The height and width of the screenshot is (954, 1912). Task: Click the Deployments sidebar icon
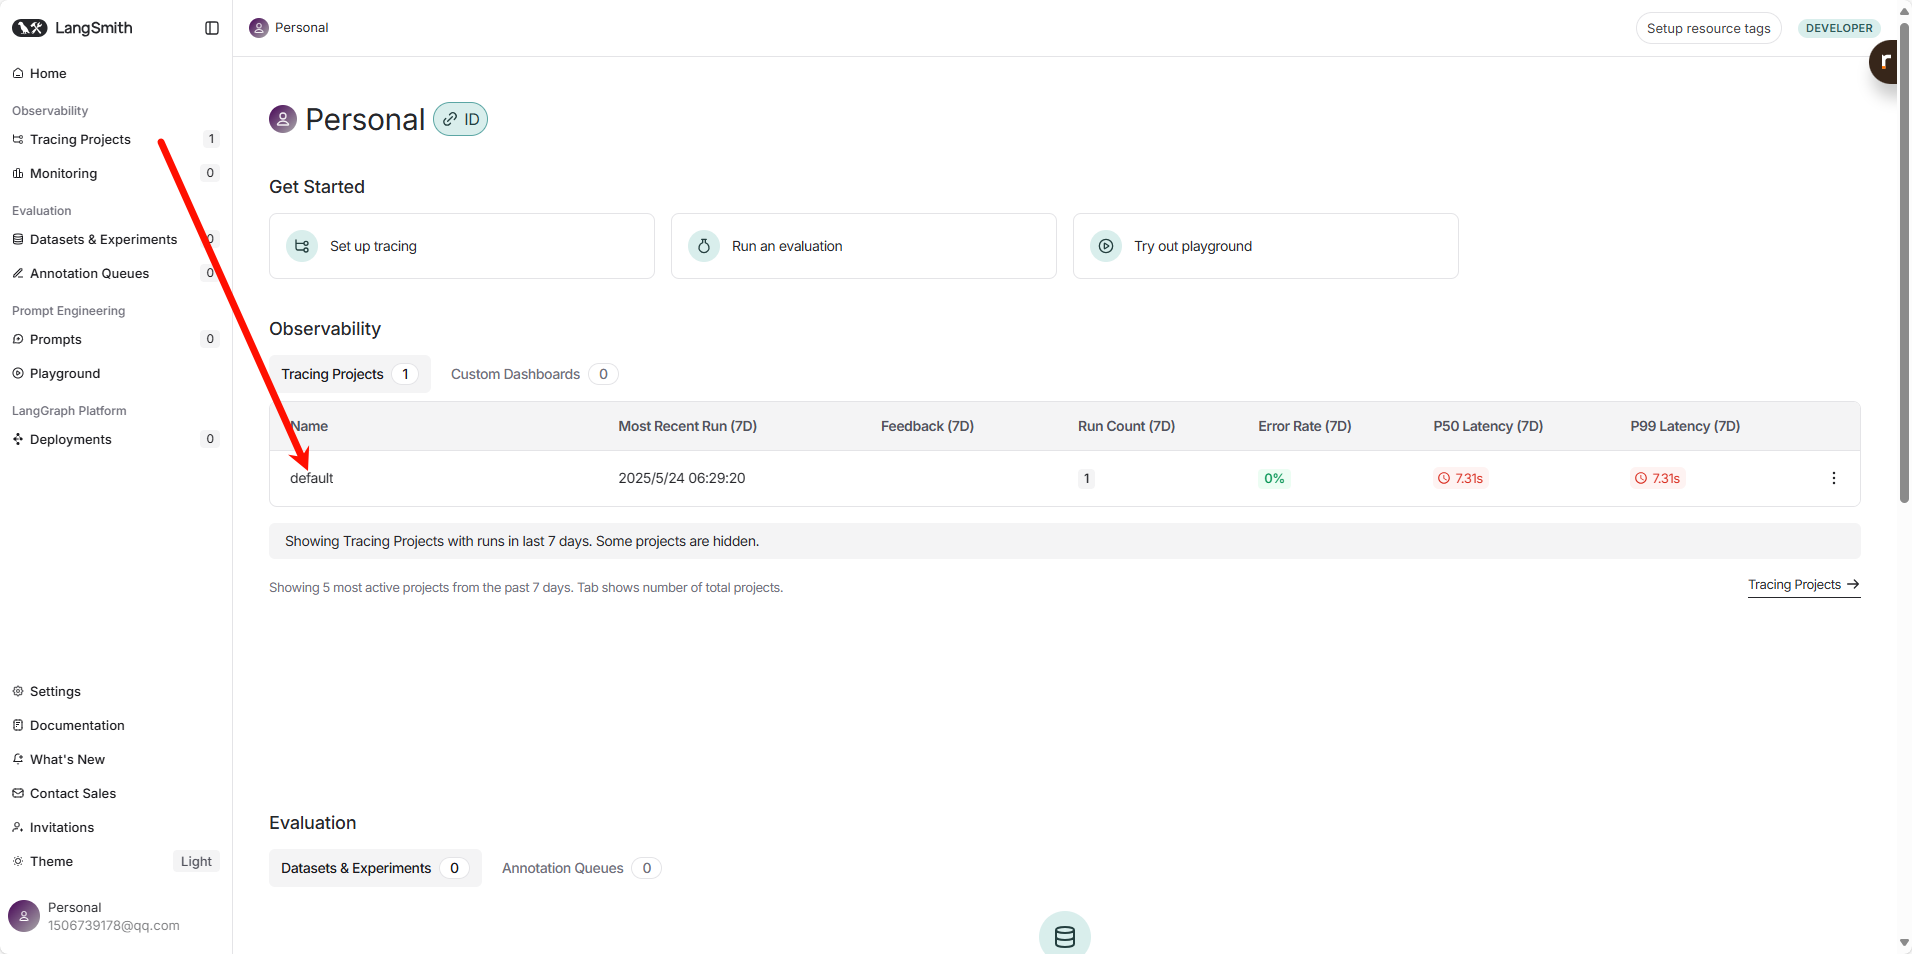18,439
